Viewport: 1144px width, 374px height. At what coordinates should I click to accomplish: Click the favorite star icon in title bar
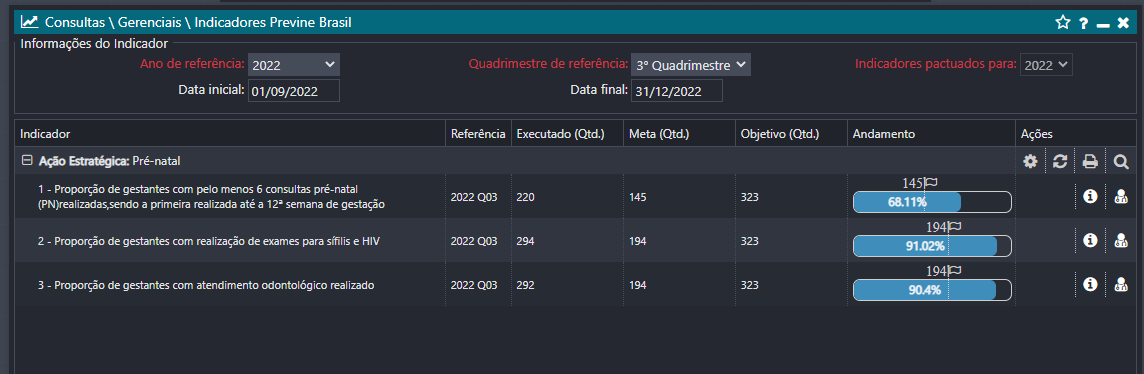[1062, 23]
